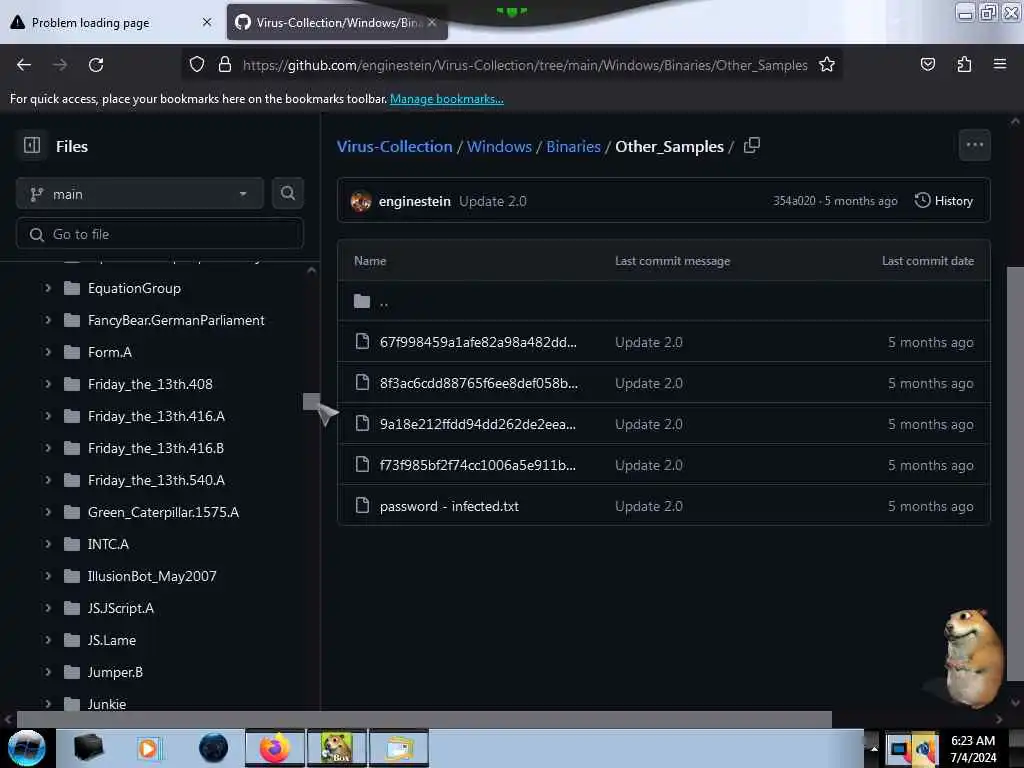
Task: Open file 9a18e212ffdd94dd262de2eea...
Action: click(x=478, y=424)
